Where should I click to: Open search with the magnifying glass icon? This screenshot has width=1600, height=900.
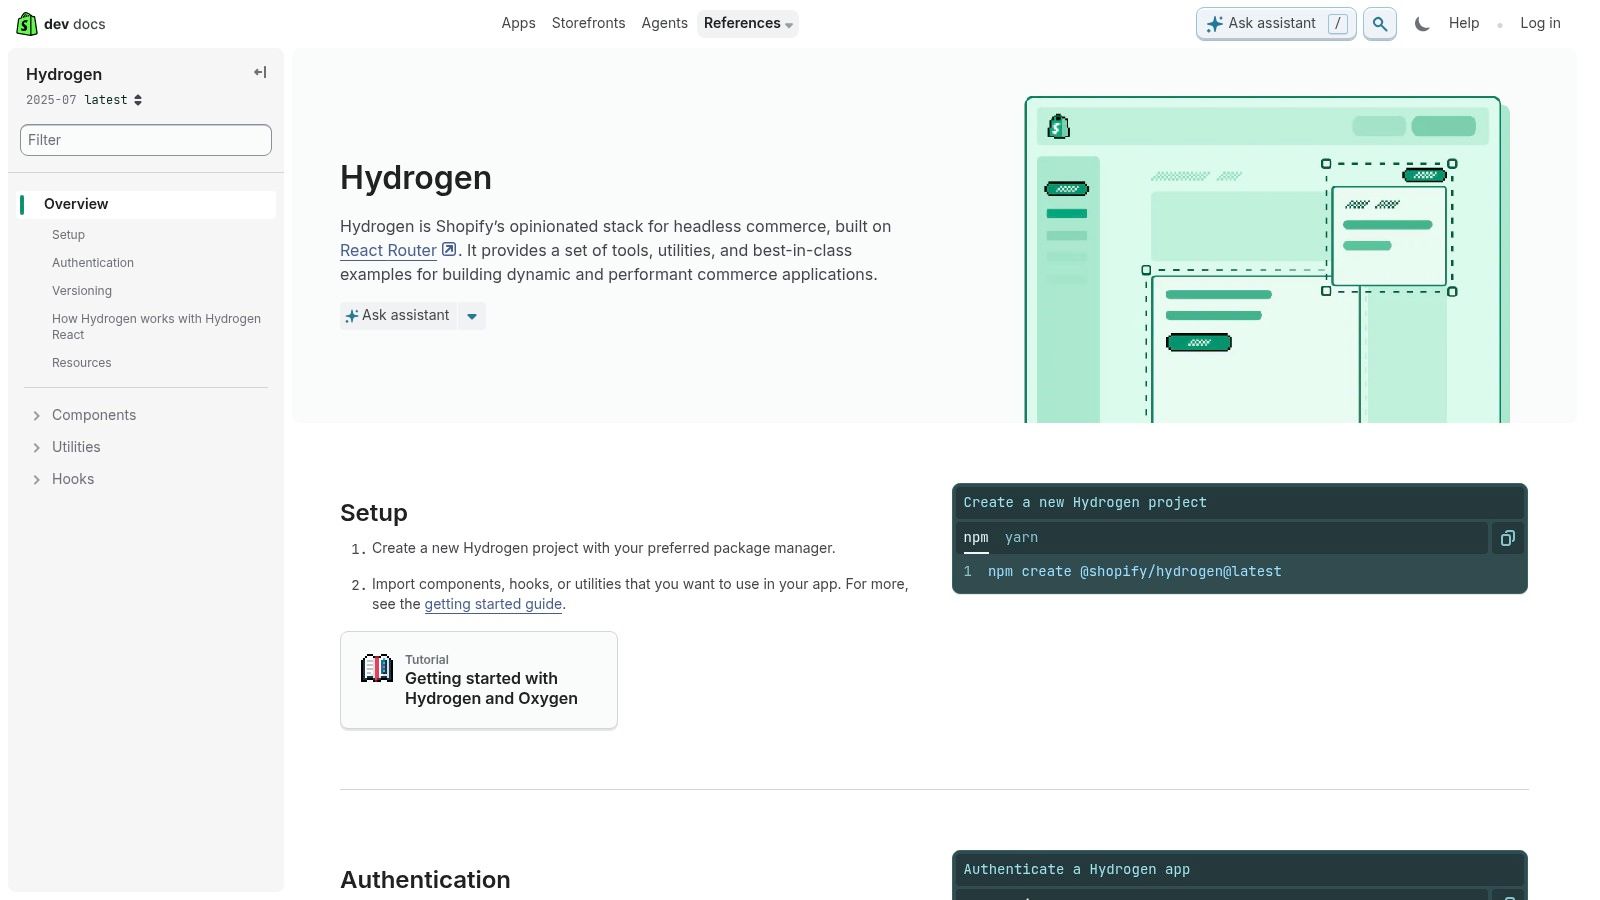tap(1379, 23)
